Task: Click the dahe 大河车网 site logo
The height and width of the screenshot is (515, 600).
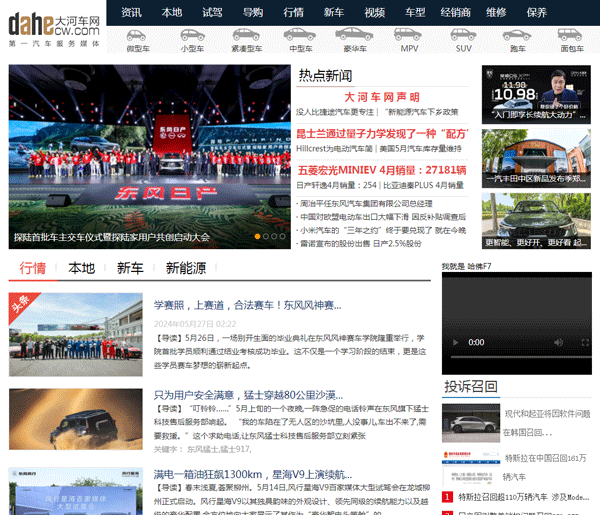Action: (x=54, y=29)
